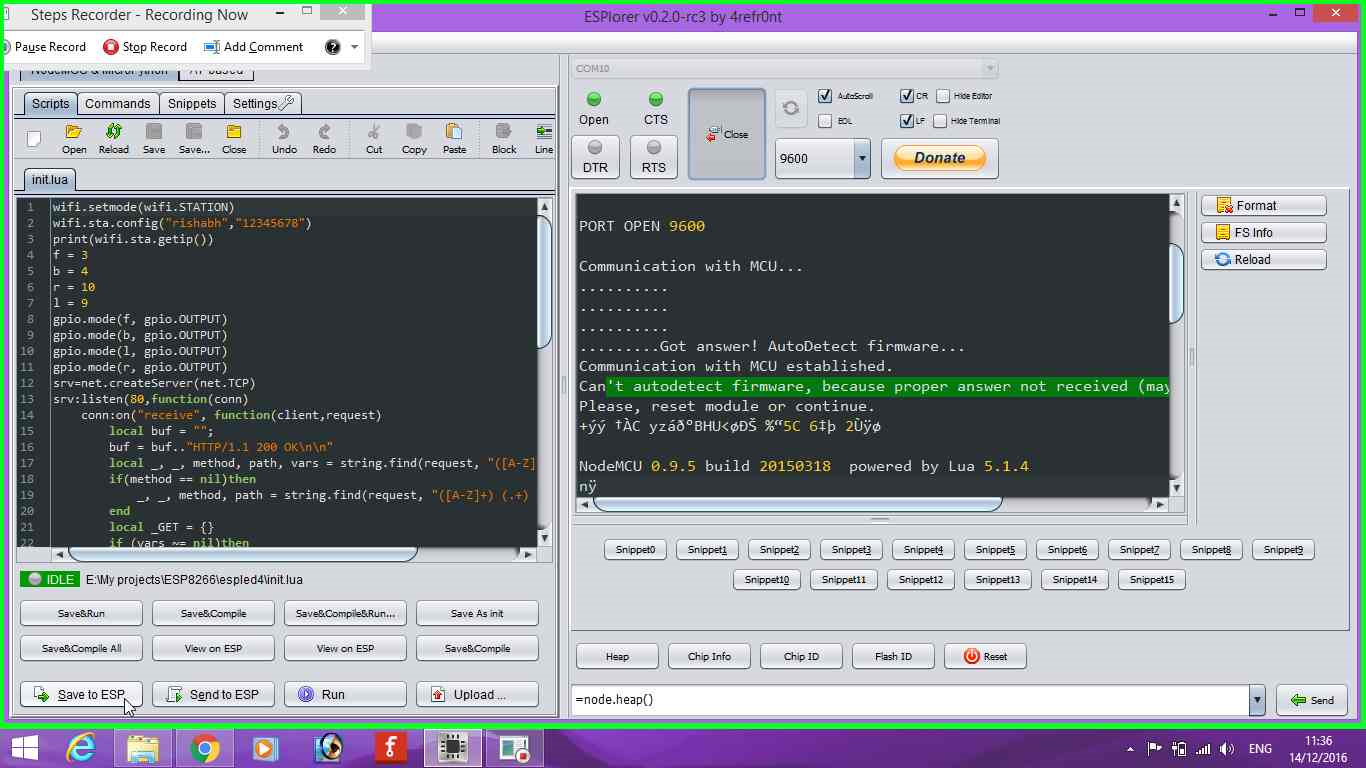Open a script file from disk

pos(74,139)
